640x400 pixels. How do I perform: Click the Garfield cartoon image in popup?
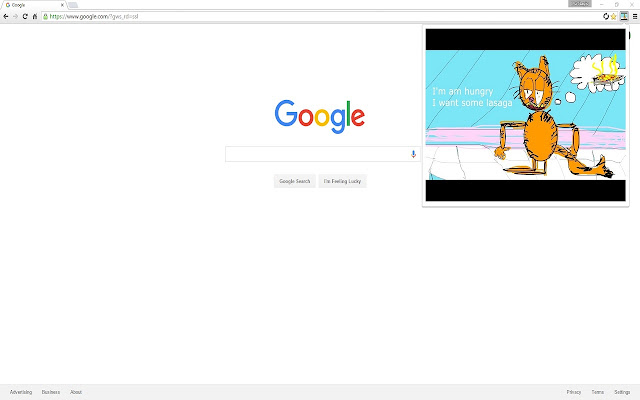click(x=525, y=115)
